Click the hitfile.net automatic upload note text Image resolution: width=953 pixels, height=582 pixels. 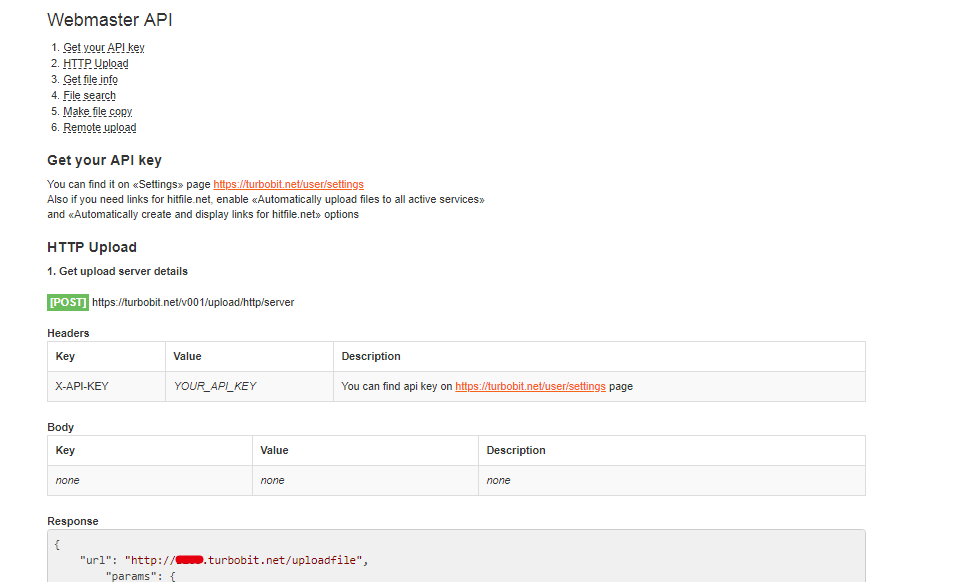pos(266,207)
